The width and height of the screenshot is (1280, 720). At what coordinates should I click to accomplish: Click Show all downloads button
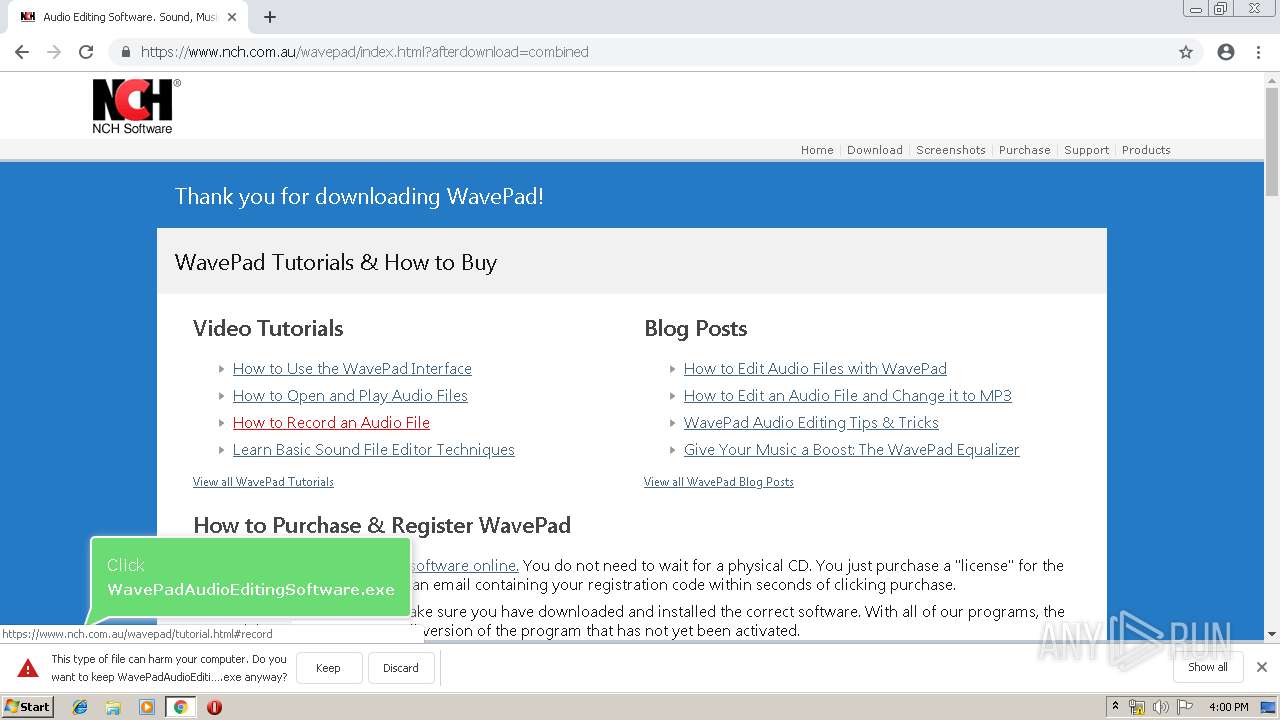click(1208, 667)
